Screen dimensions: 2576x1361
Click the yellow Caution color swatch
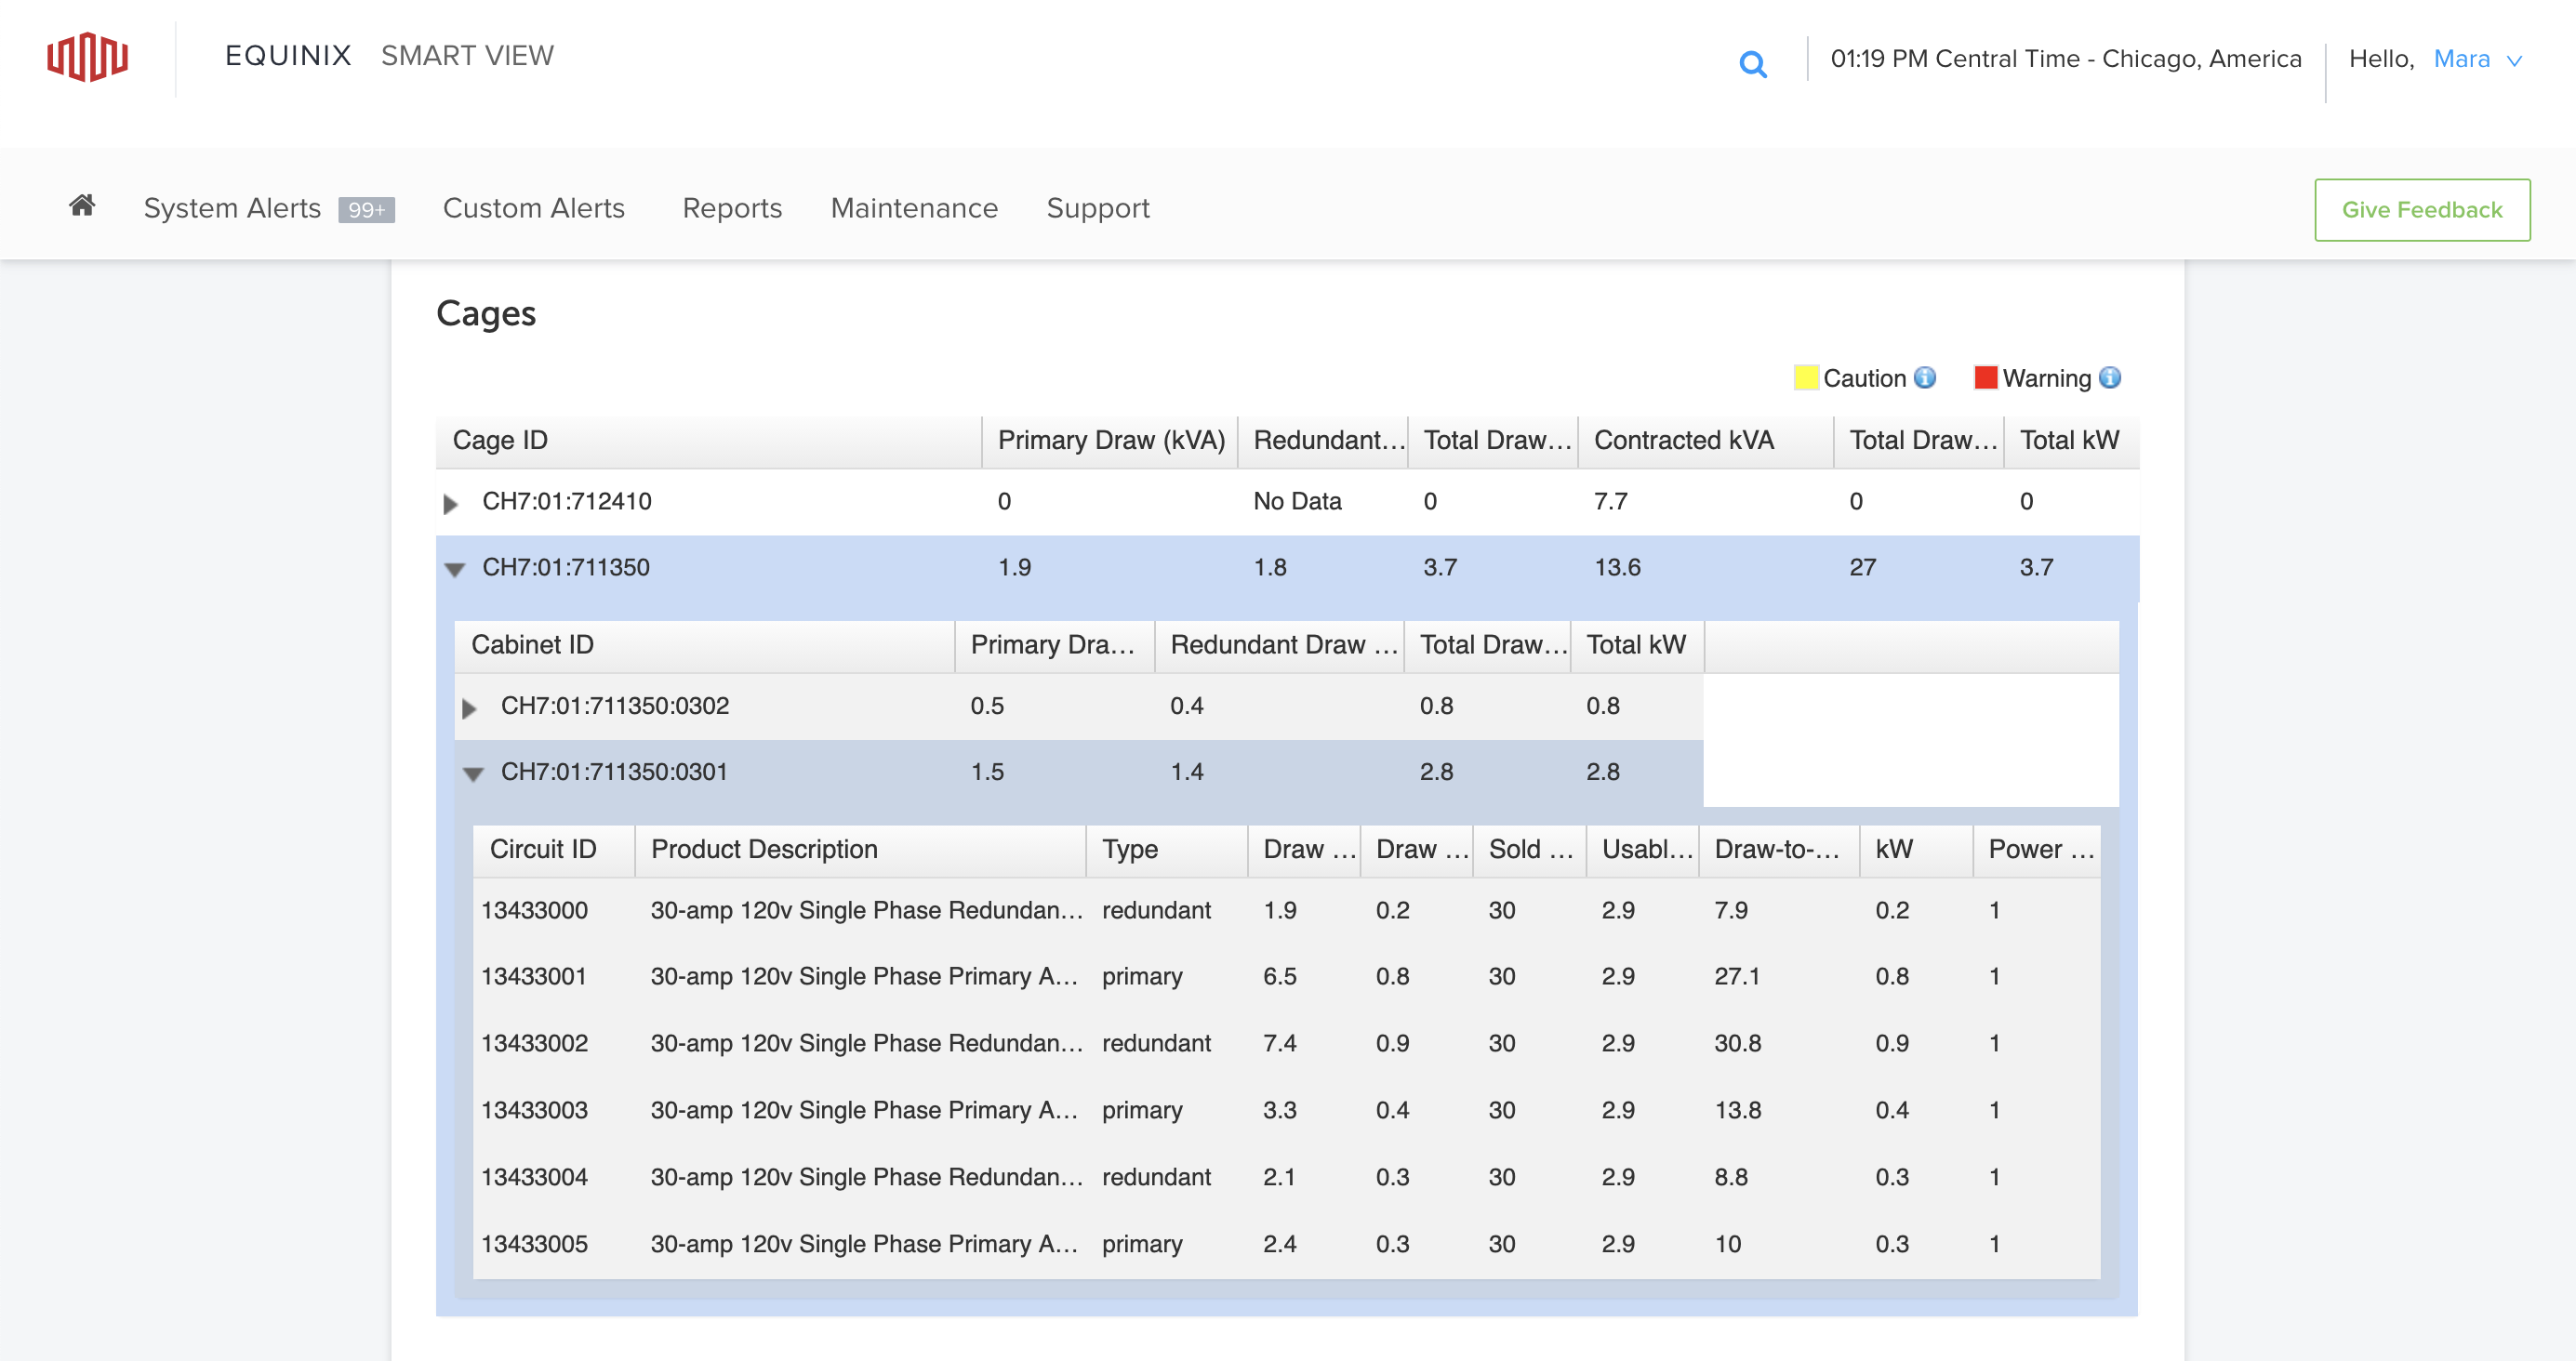pos(1805,378)
